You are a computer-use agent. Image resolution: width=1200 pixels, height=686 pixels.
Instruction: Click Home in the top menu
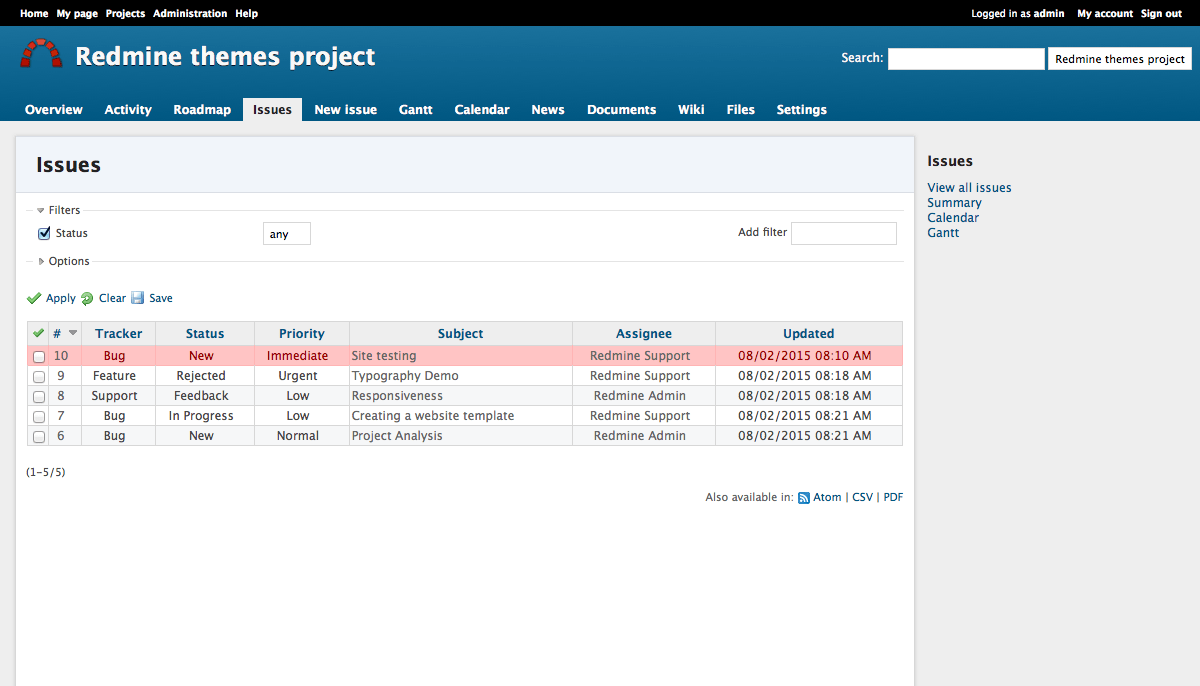tap(34, 13)
